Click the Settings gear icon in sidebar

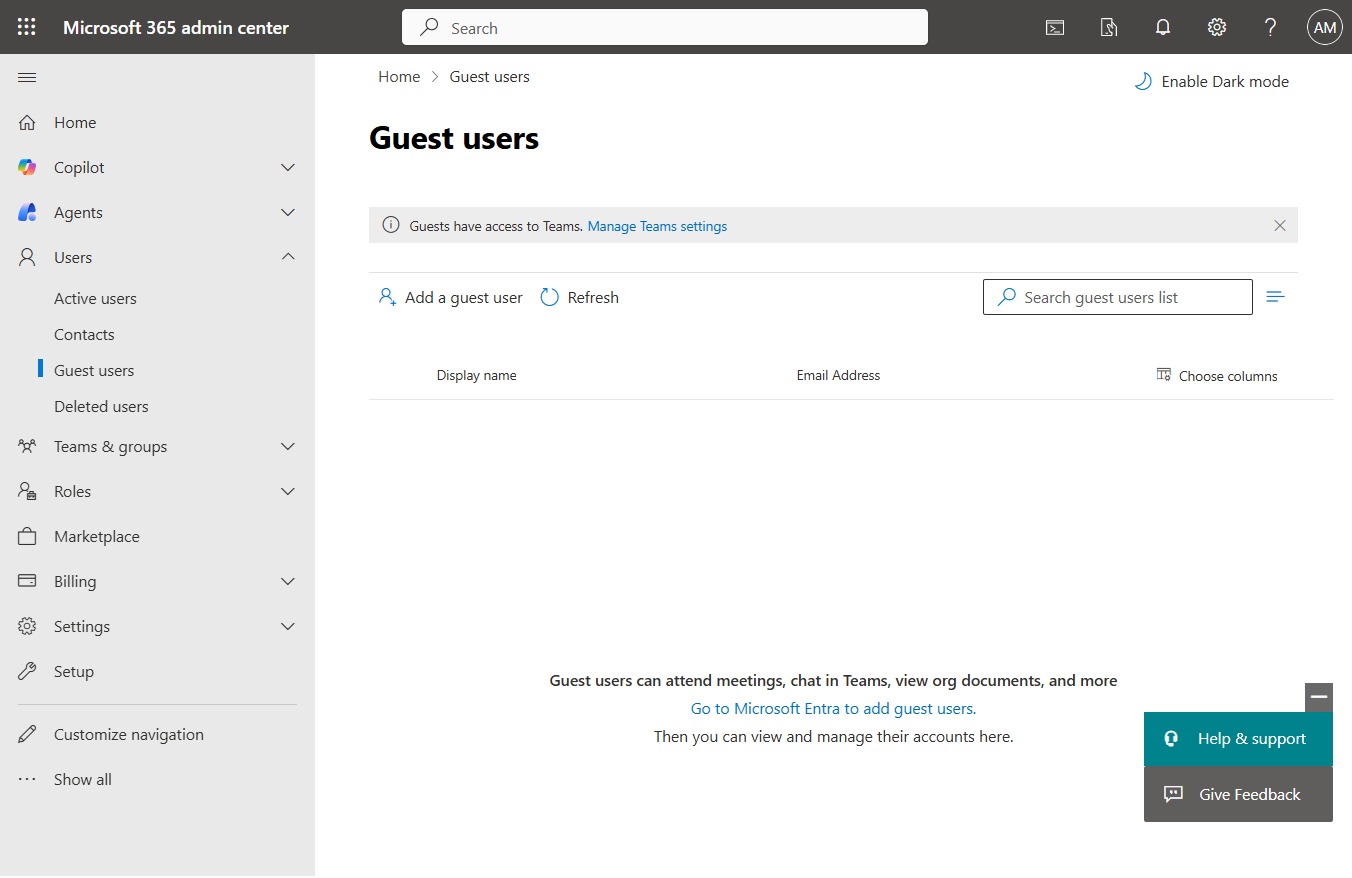pyautogui.click(x=27, y=627)
